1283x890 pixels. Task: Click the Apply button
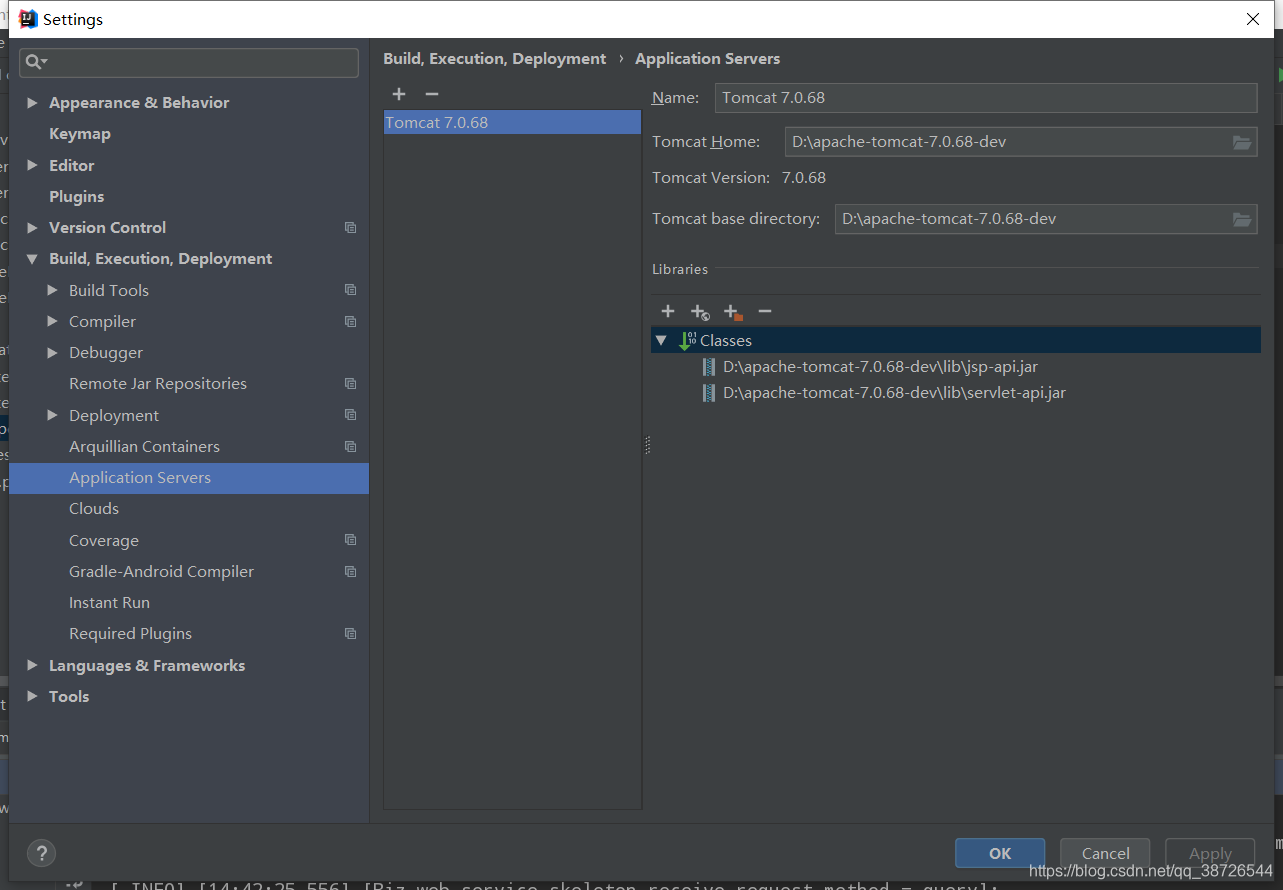[x=1210, y=853]
